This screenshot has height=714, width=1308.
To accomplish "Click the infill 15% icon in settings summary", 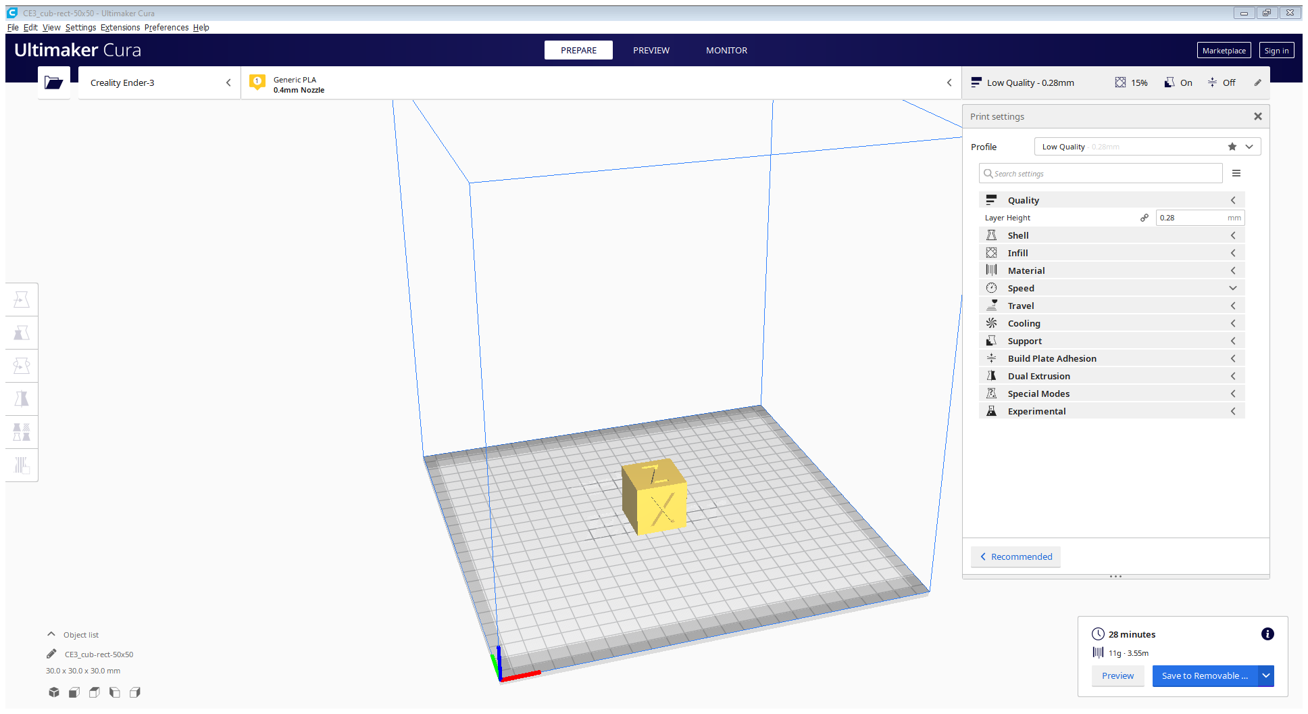I will click(x=1120, y=83).
